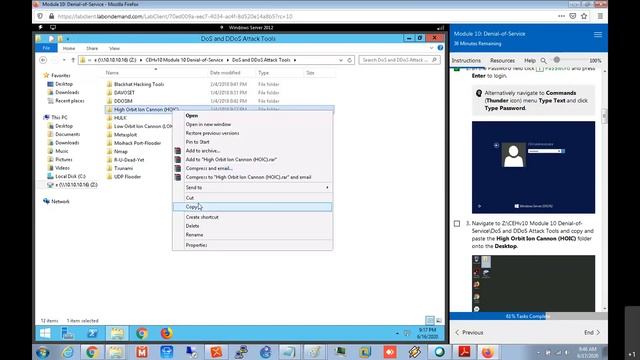Click the Search DoS and DDoS Attack field
The width and height of the screenshot is (640, 360).
399,60
